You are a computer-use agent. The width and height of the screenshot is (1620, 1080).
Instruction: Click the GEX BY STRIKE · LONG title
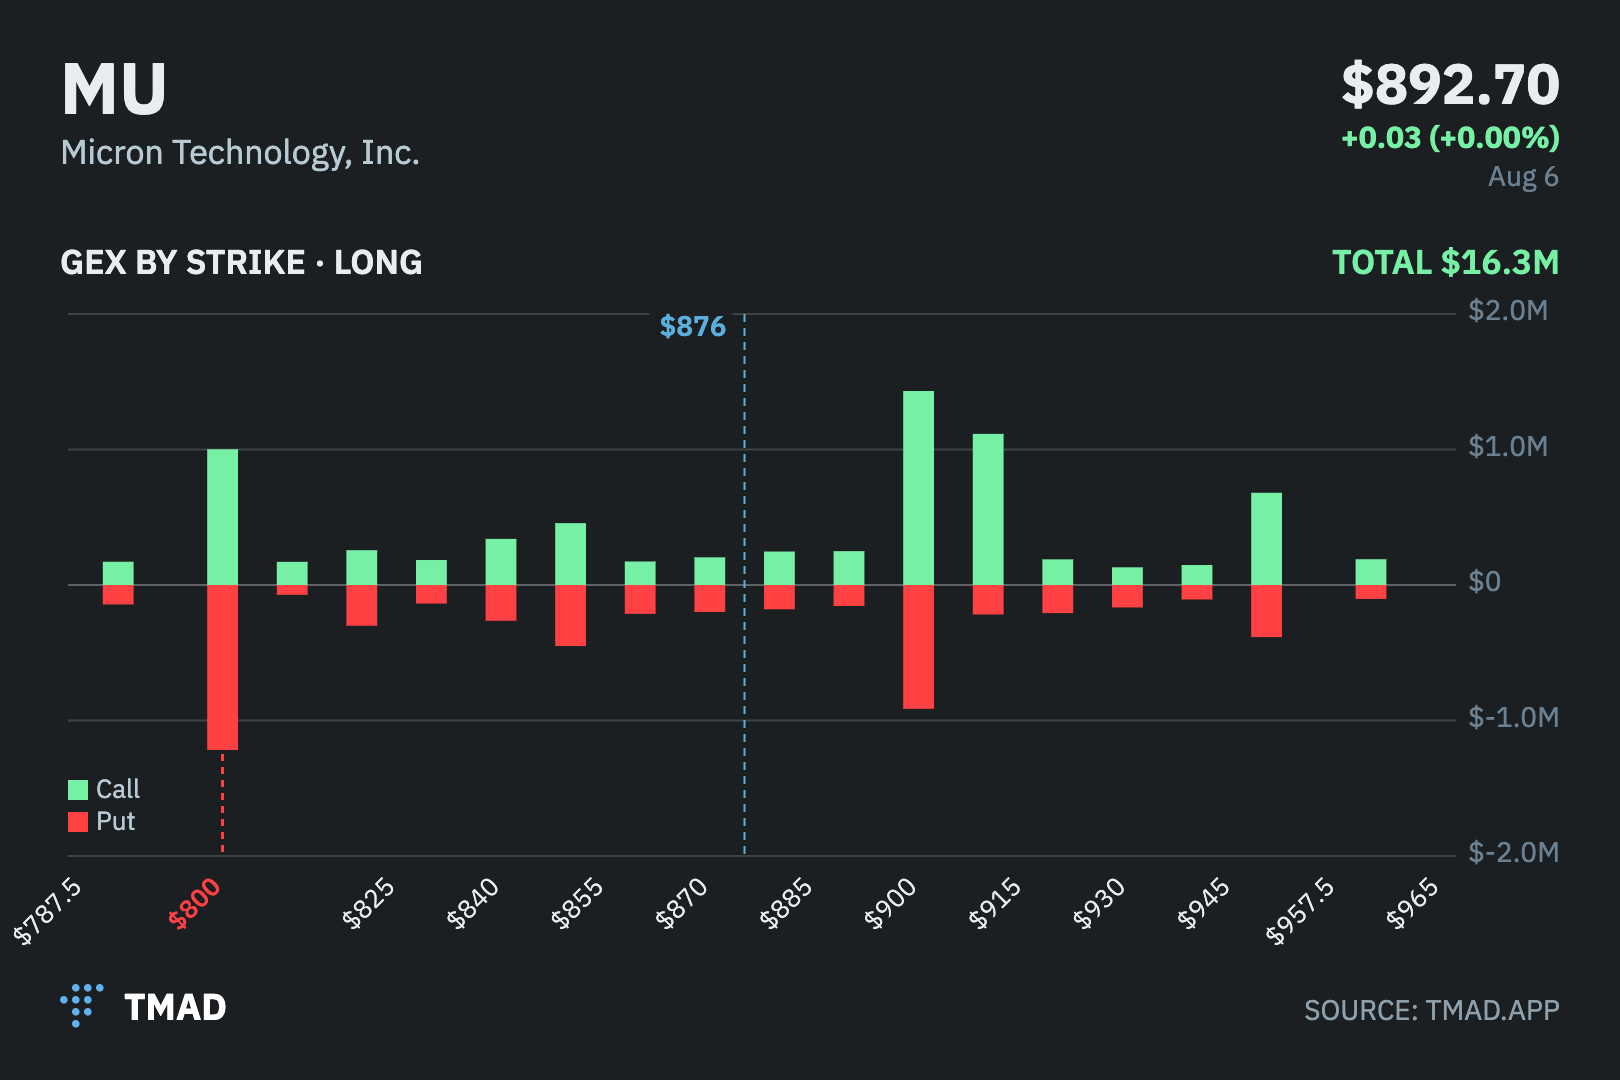pyautogui.click(x=241, y=263)
